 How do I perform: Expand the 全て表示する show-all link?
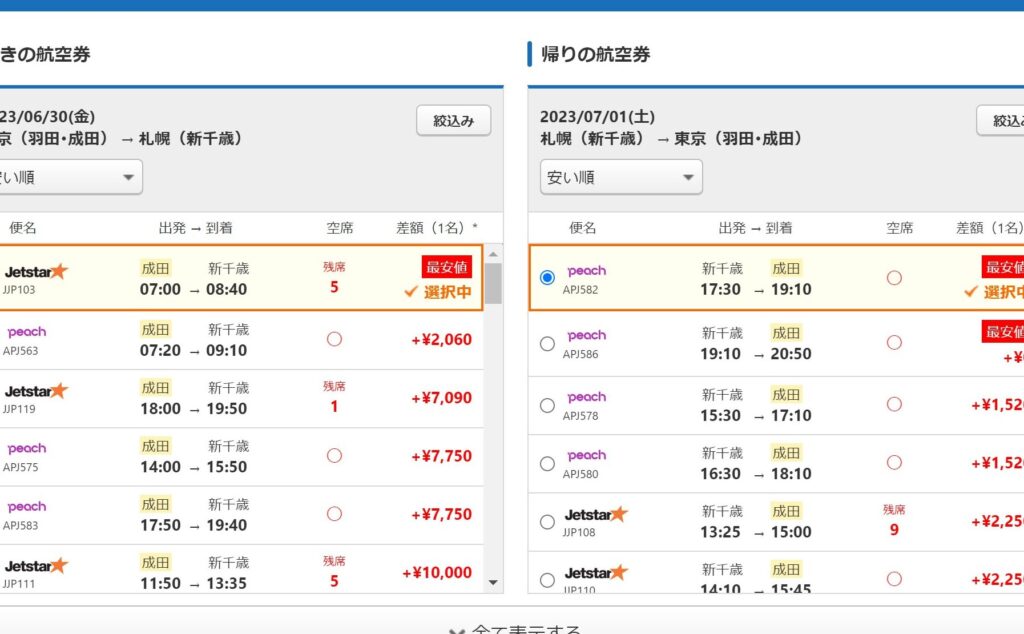point(516,629)
